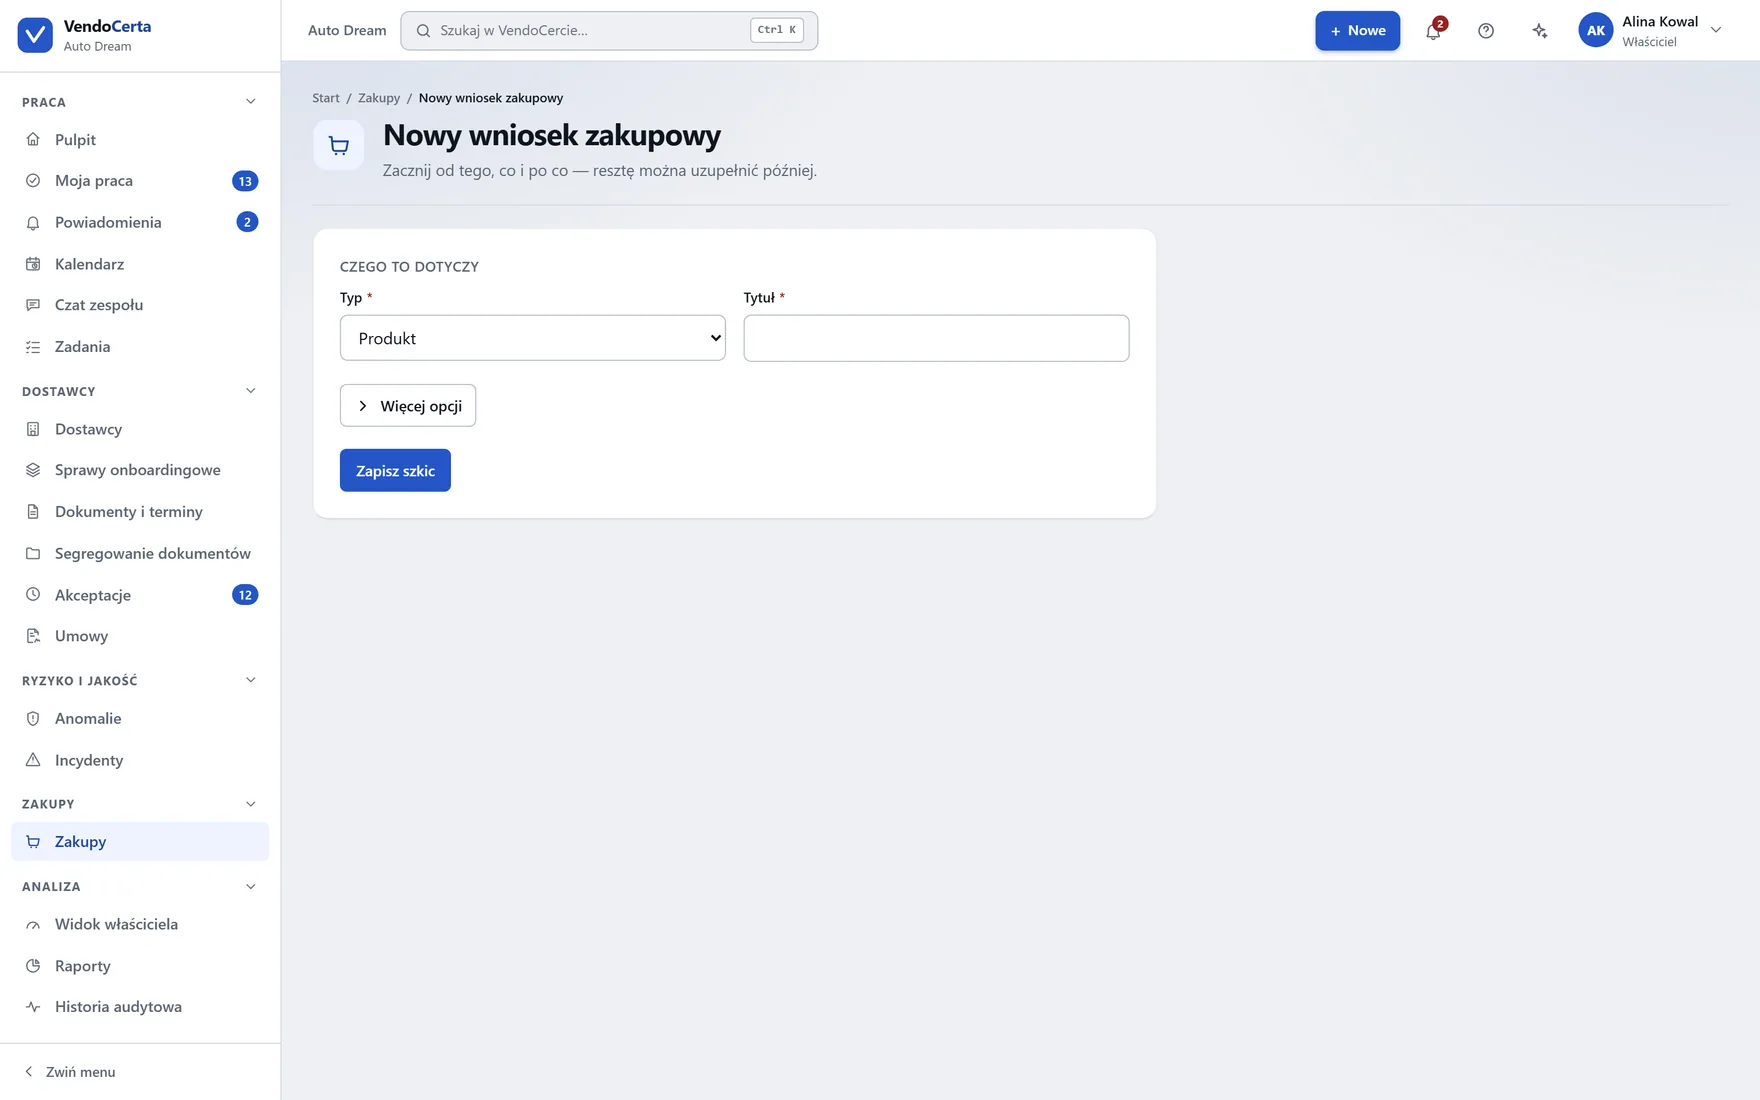Click the Dokumenty i terminy file icon
Image resolution: width=1760 pixels, height=1100 pixels.
33,512
